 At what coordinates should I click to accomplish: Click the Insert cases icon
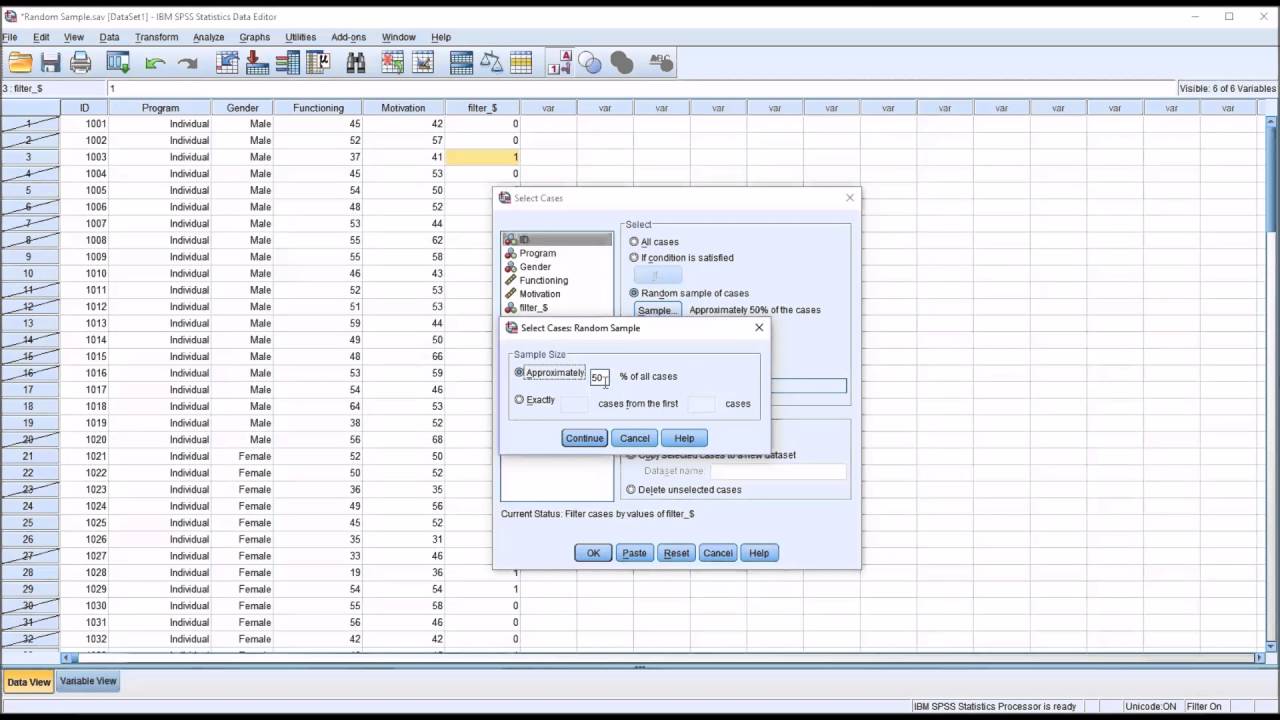[392, 63]
